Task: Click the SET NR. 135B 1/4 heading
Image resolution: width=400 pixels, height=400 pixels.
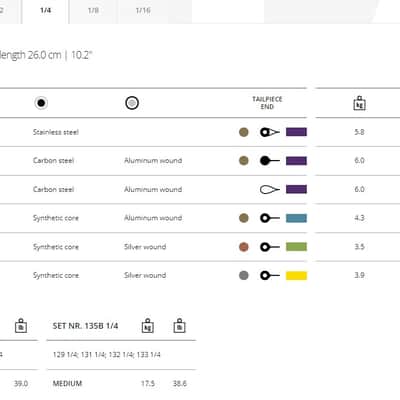Action: (x=85, y=326)
